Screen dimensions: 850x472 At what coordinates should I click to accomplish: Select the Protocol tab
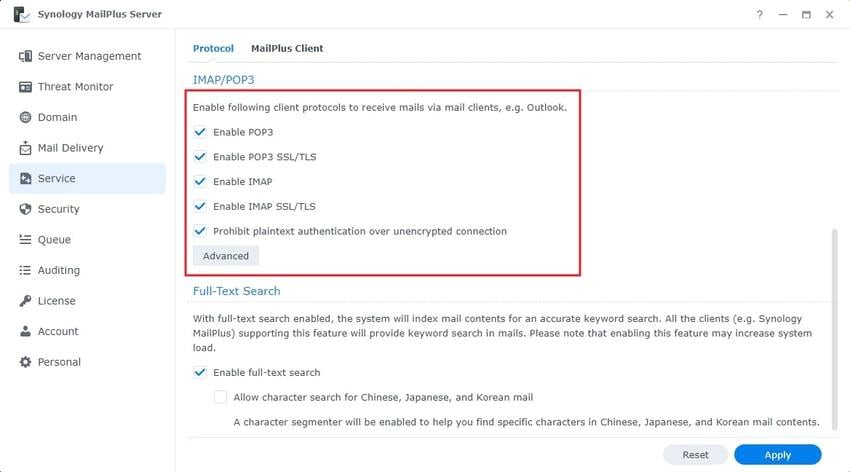point(213,48)
